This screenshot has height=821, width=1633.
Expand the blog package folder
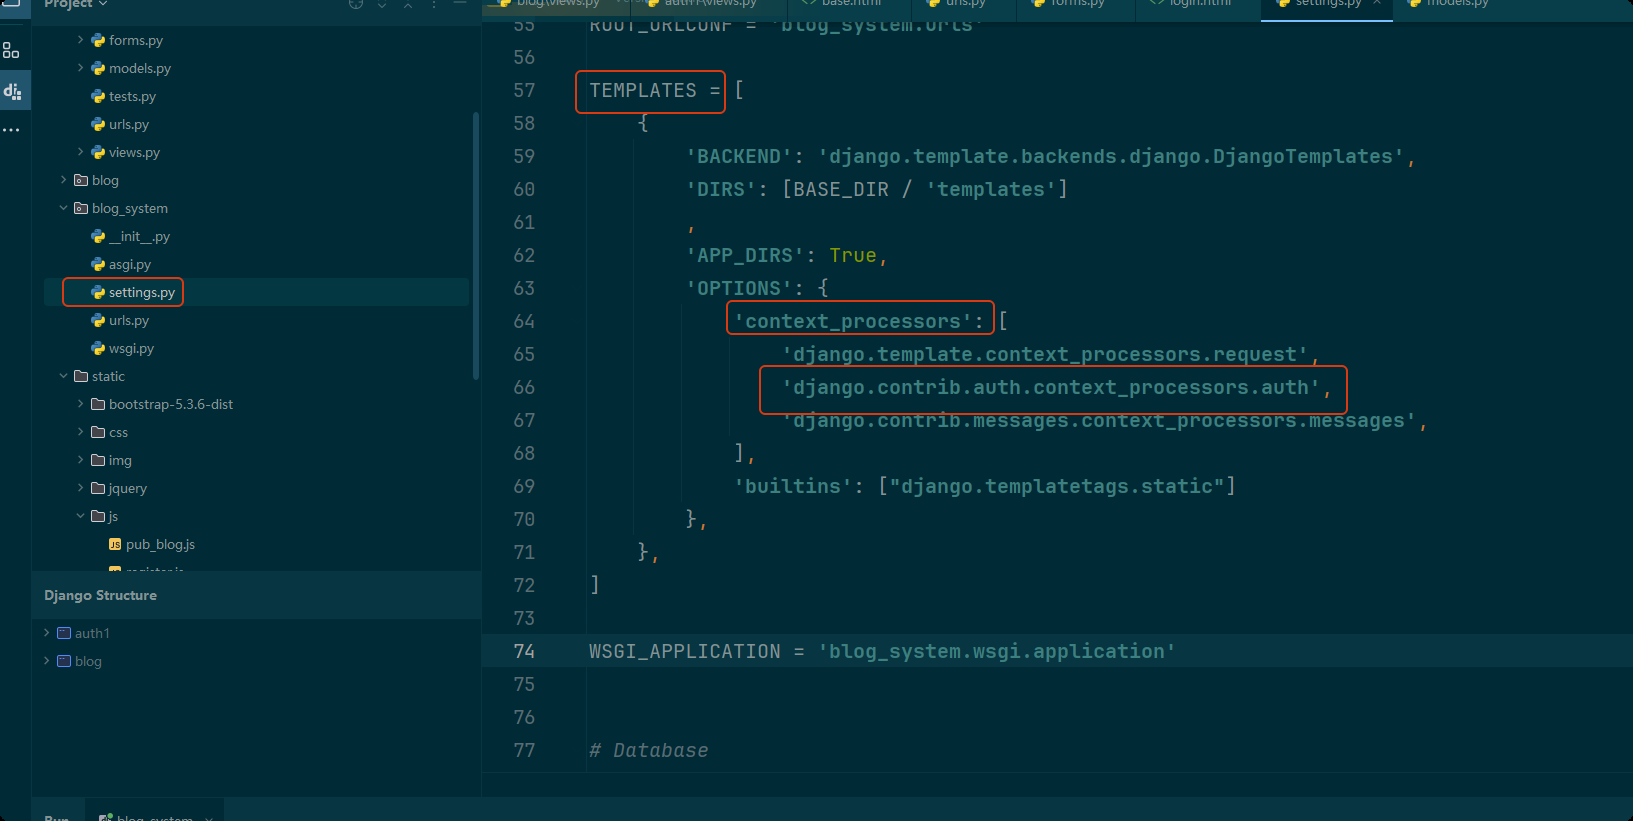click(x=64, y=180)
